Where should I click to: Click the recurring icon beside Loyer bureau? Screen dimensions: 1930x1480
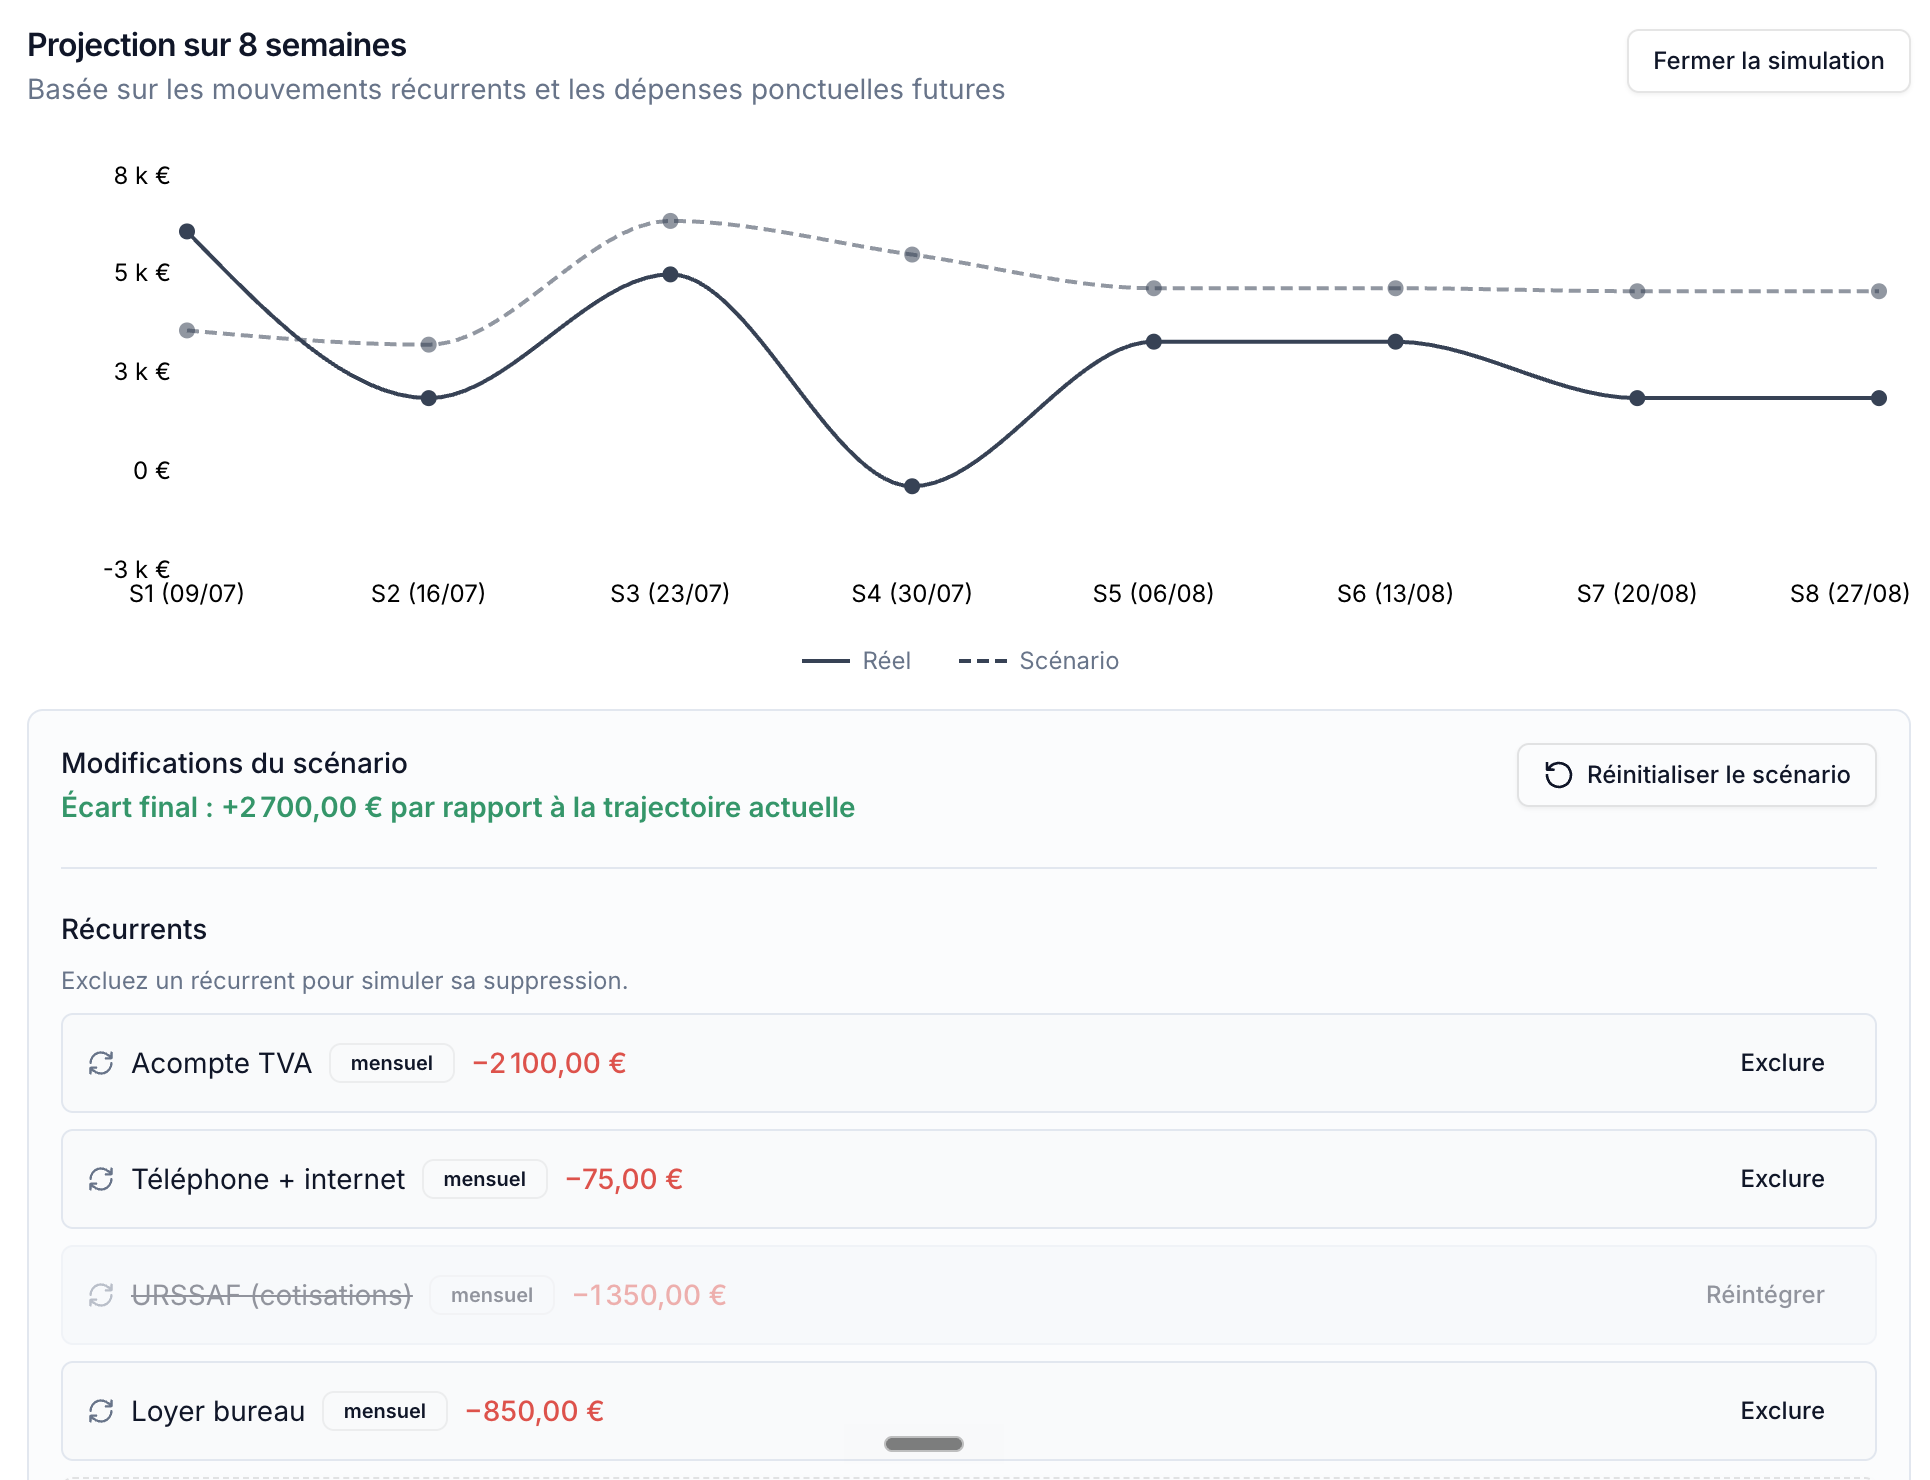pos(101,1411)
